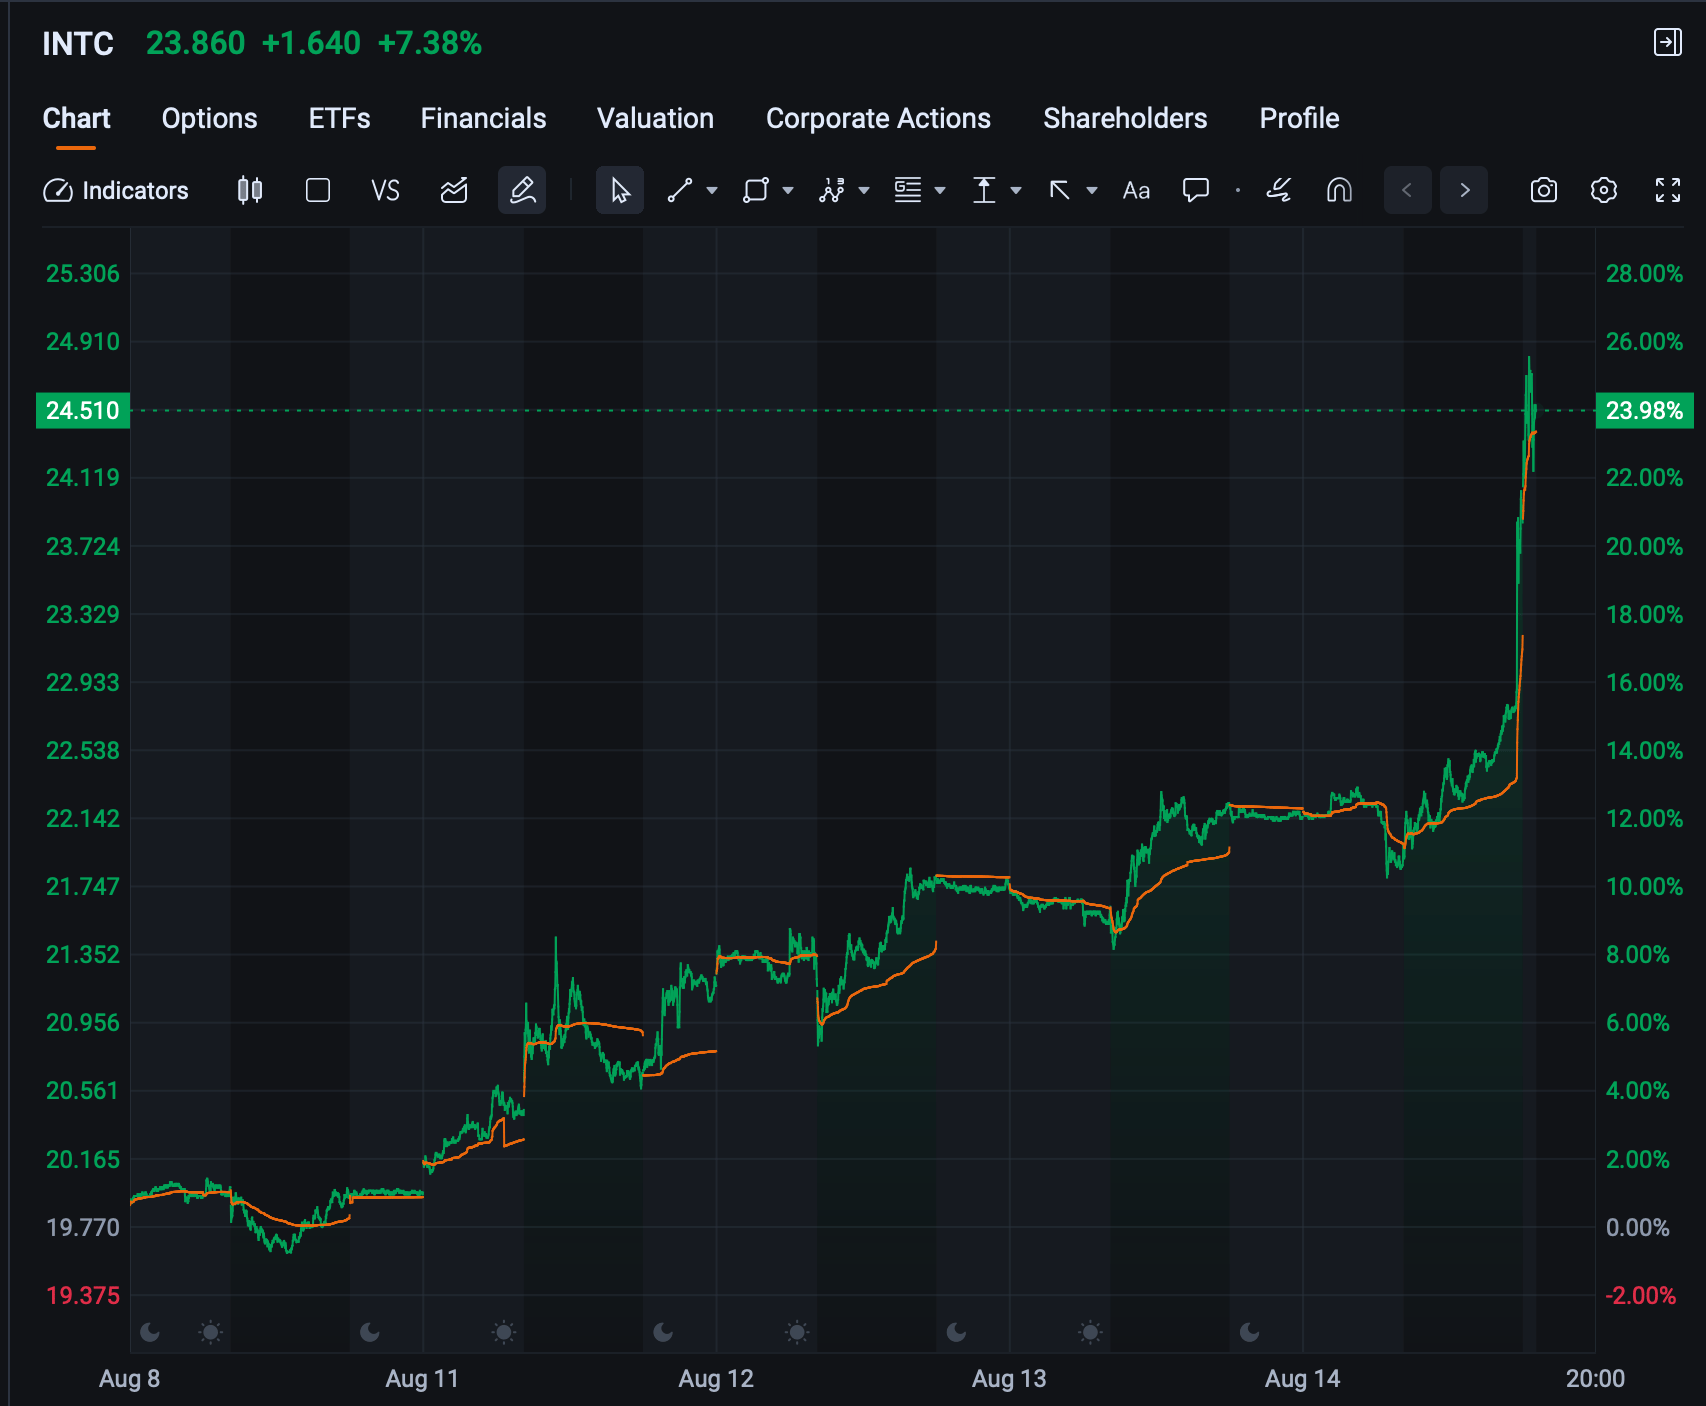The image size is (1706, 1406).
Task: Open the Options tab
Action: pos(210,118)
